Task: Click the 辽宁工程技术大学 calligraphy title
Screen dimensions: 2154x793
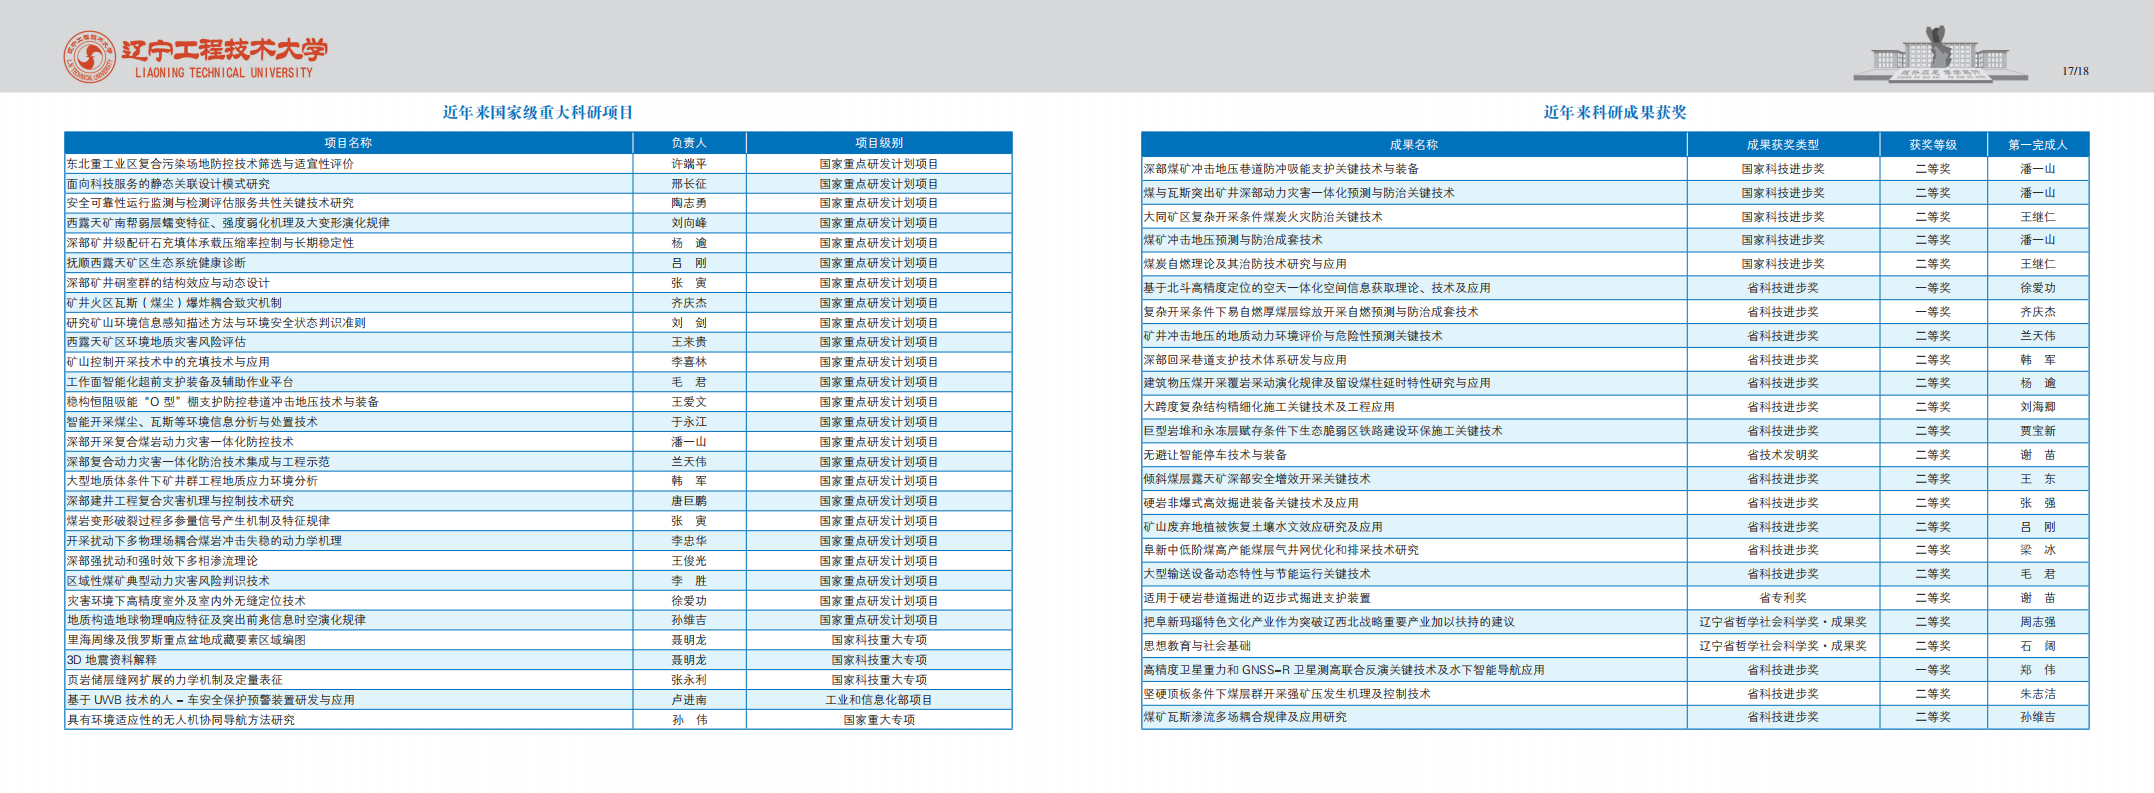Action: point(225,49)
